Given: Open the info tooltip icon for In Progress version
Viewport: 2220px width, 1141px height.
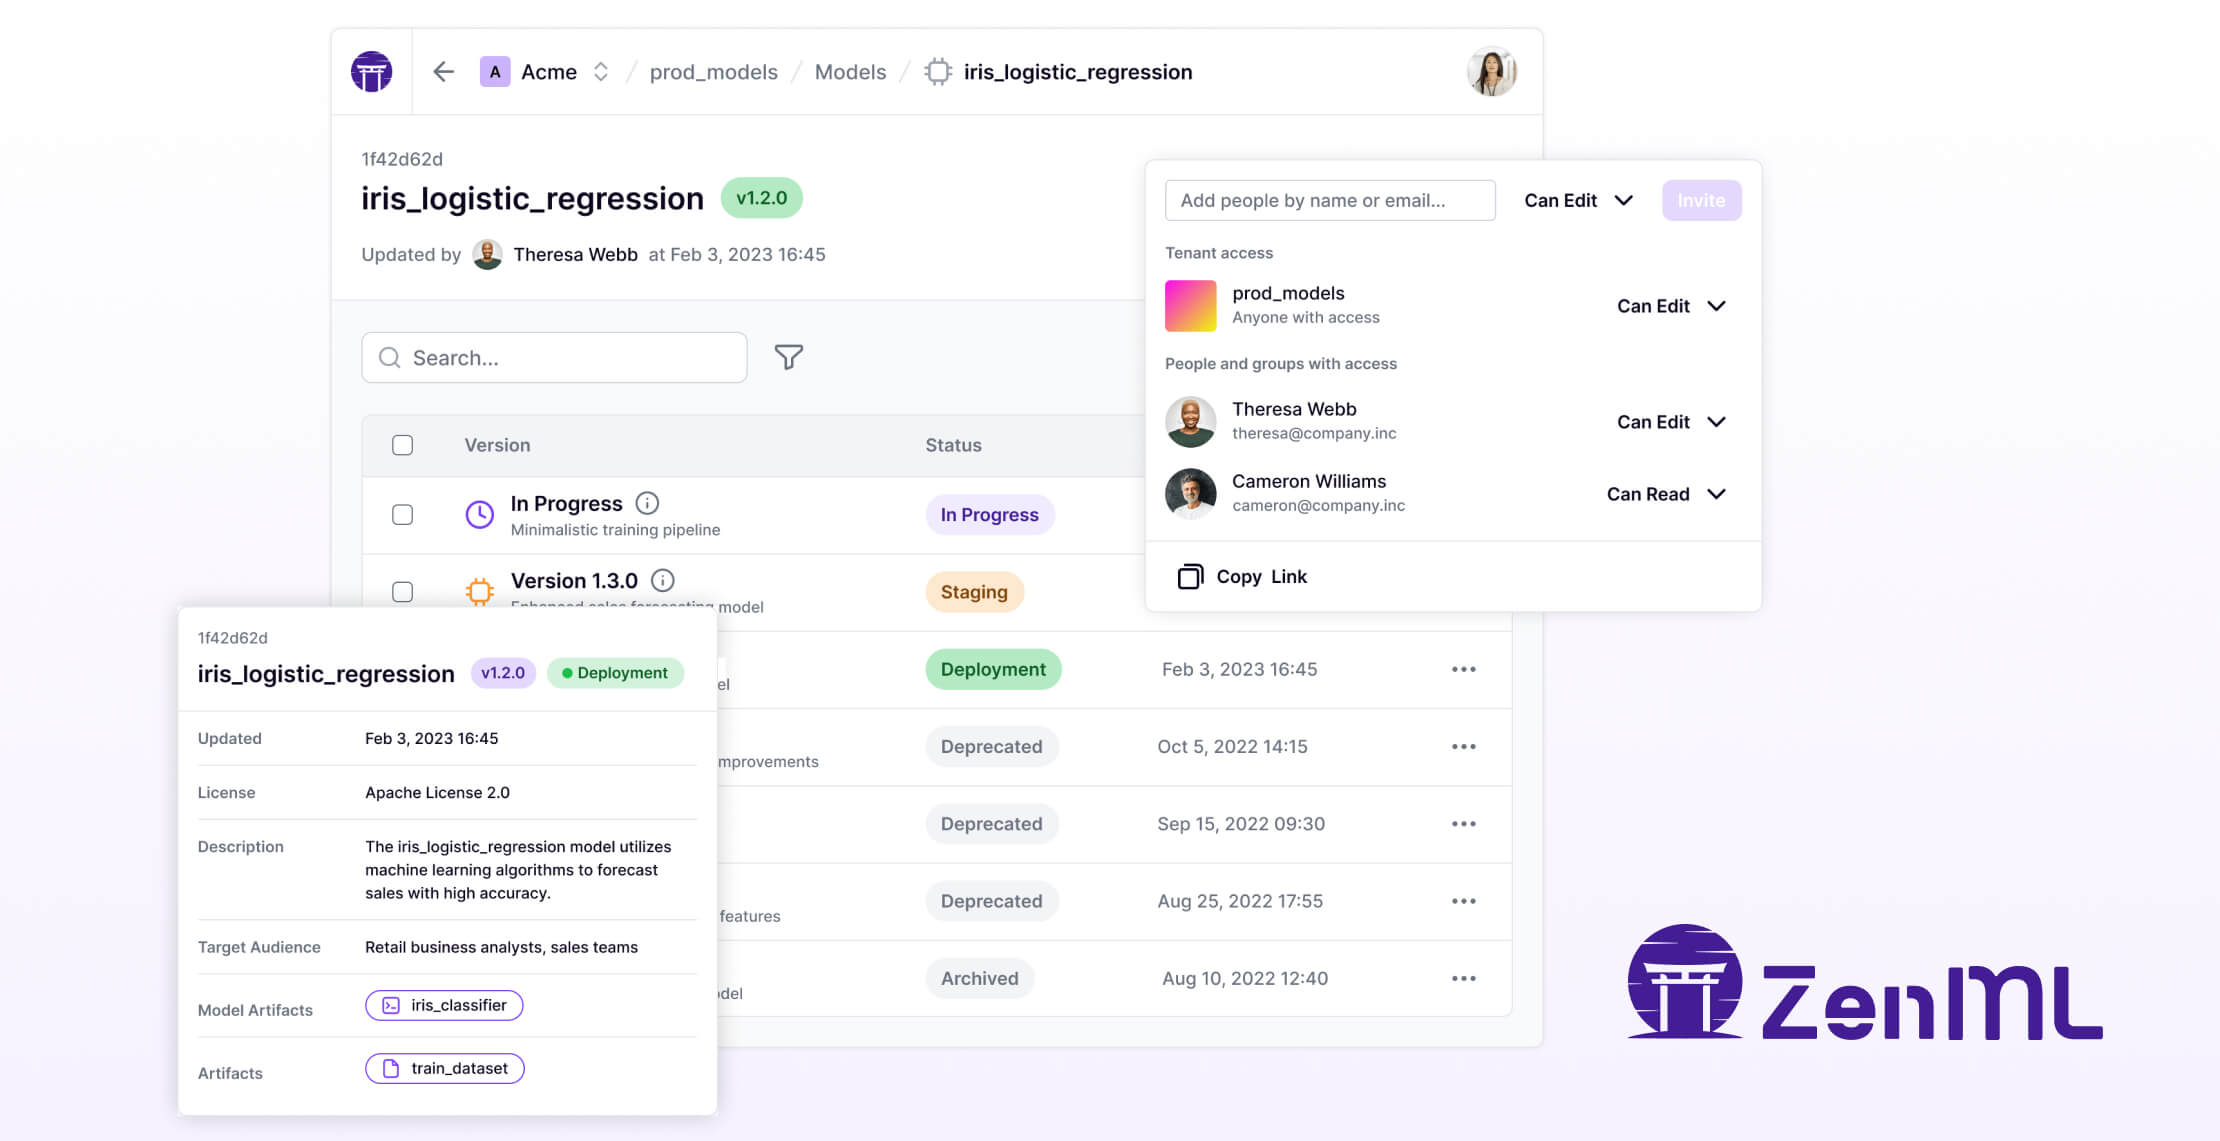Looking at the screenshot, I should [x=649, y=503].
